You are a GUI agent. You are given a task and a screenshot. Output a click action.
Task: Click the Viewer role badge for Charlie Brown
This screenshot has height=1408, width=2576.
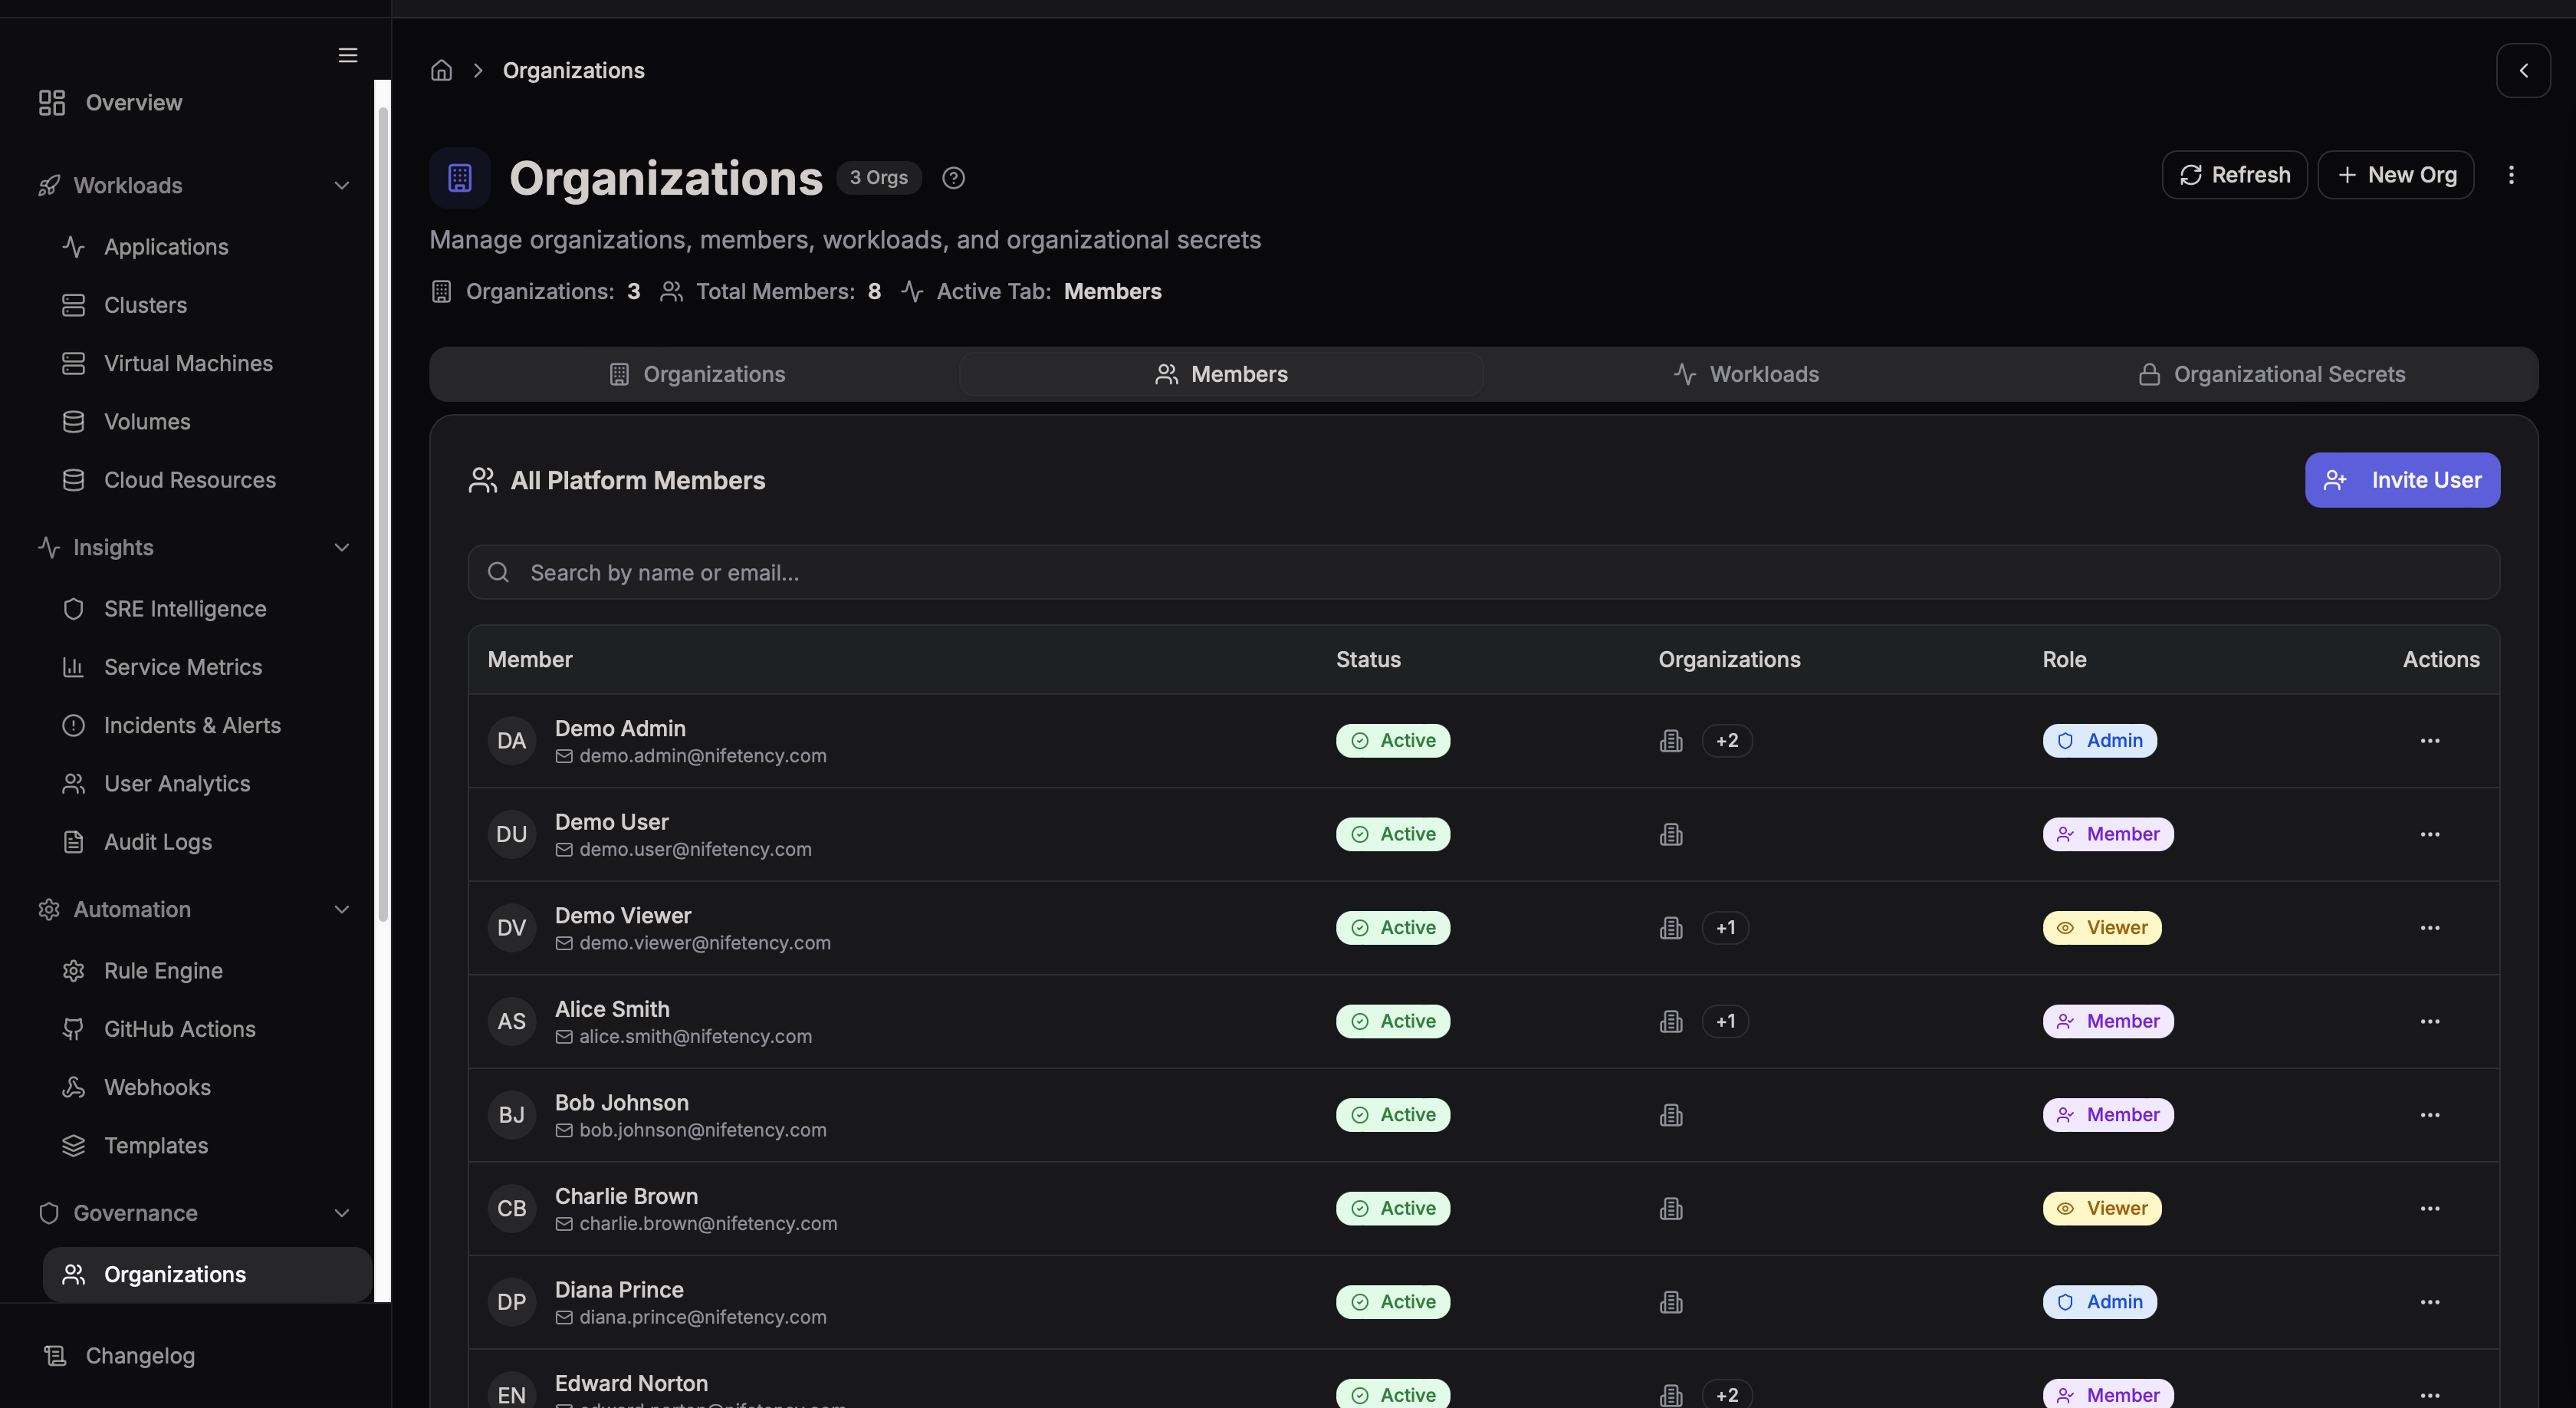pos(2101,1208)
